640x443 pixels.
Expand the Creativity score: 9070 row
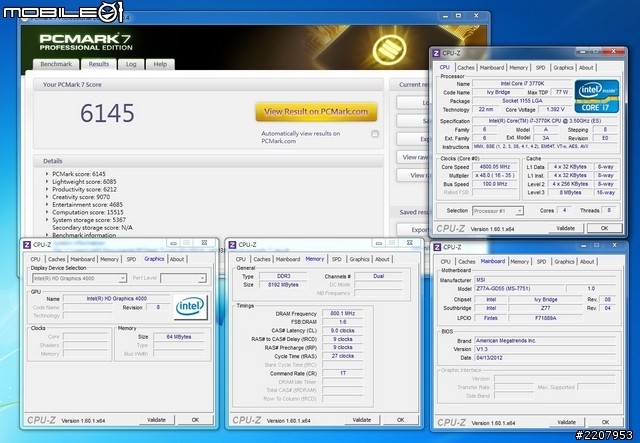point(47,197)
